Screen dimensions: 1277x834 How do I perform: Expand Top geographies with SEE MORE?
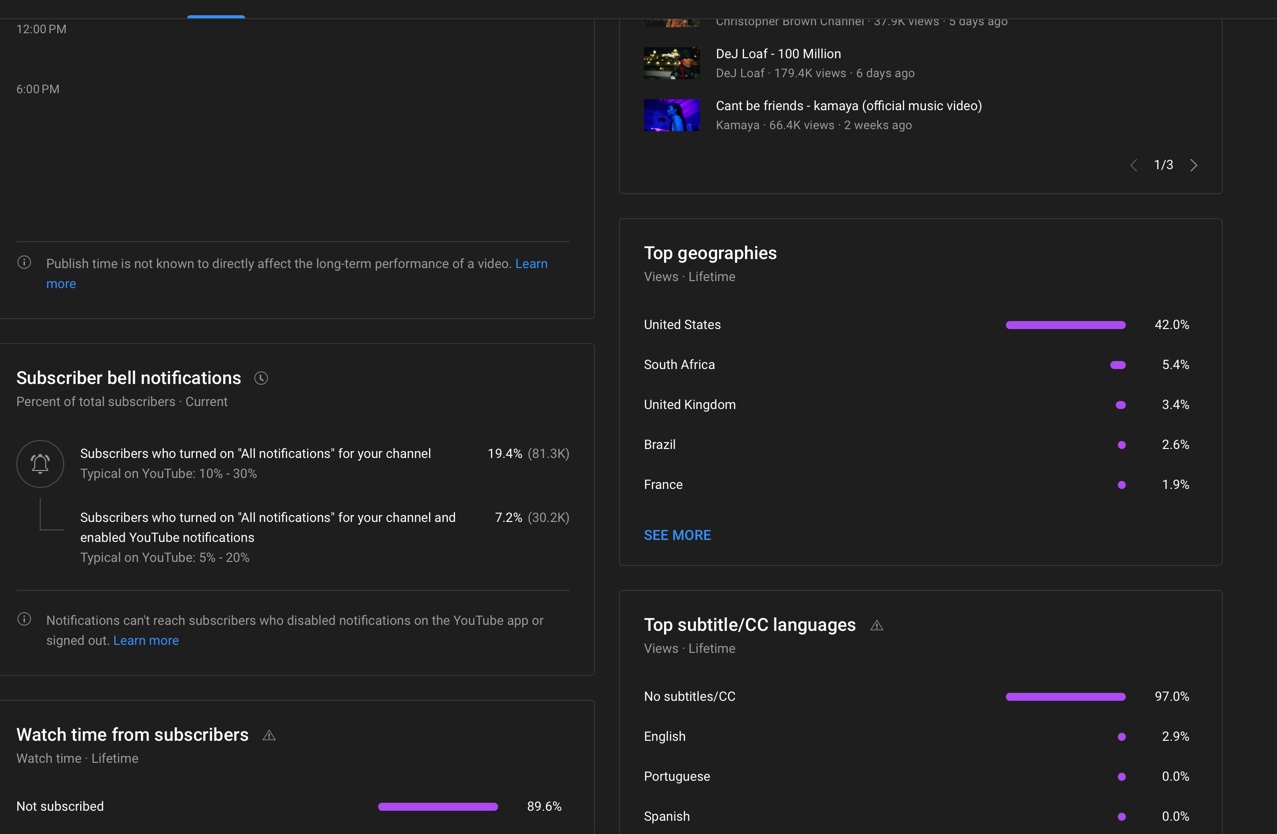coord(677,535)
